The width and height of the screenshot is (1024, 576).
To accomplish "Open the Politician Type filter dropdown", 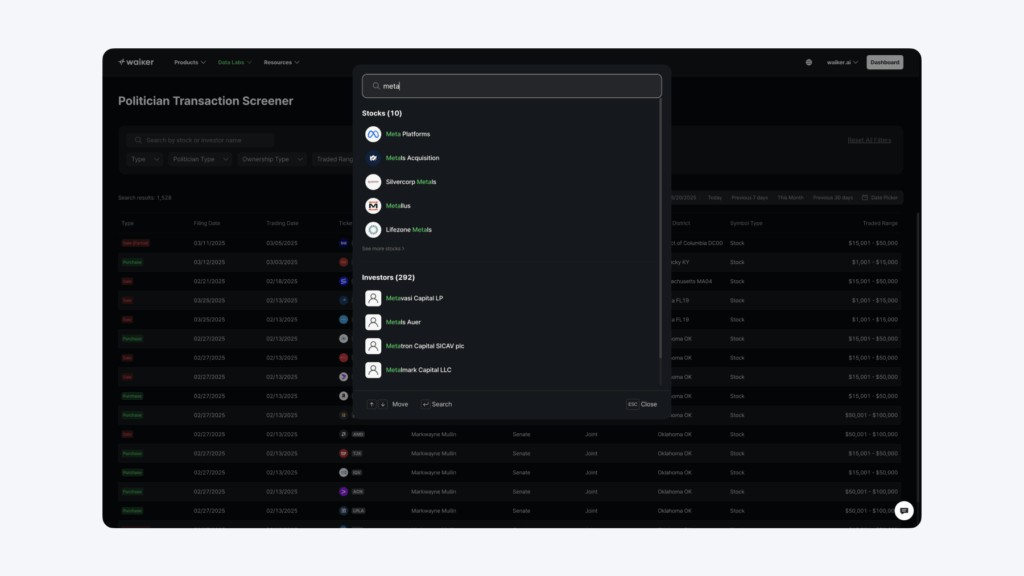I will coord(200,159).
